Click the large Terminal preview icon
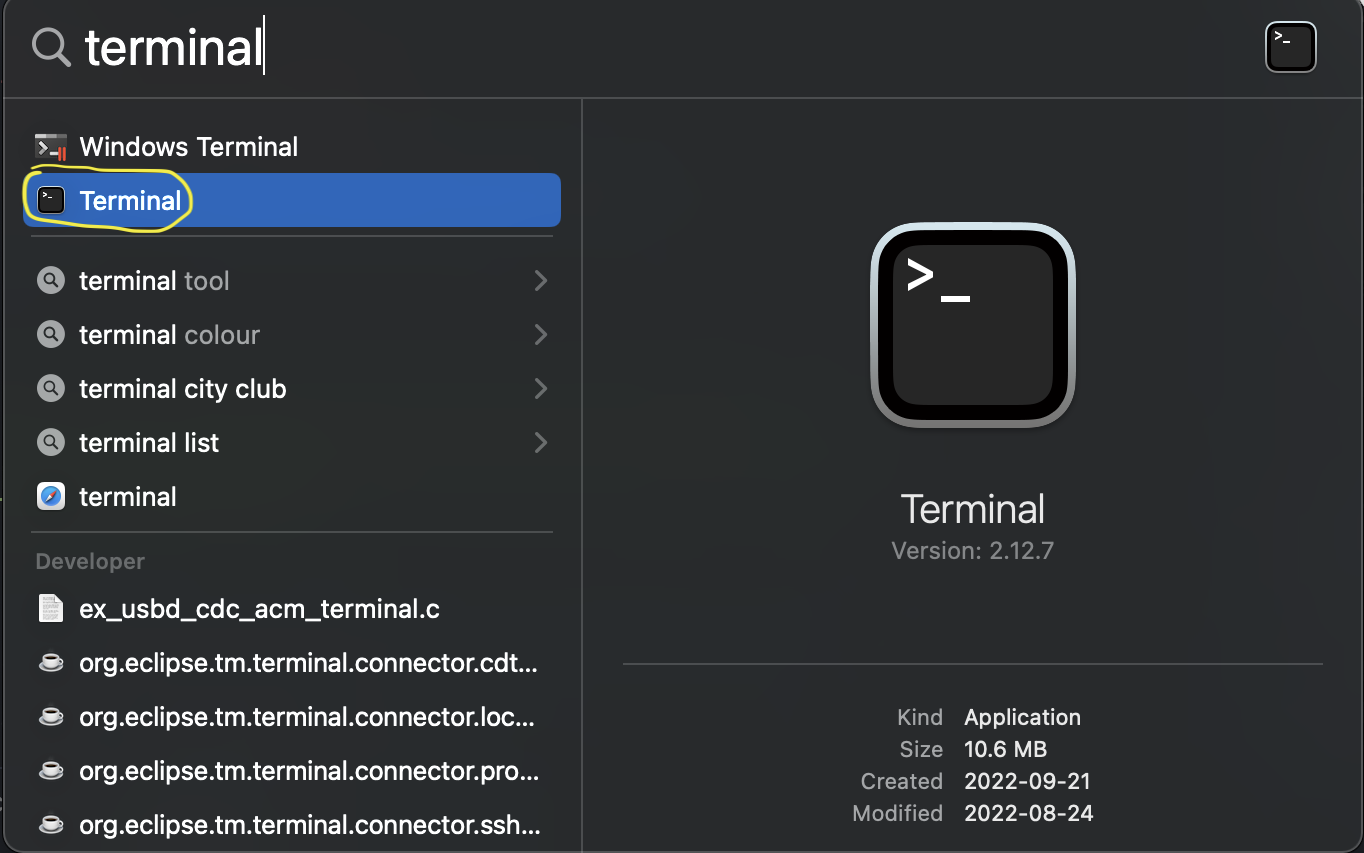The image size is (1364, 853). click(973, 325)
